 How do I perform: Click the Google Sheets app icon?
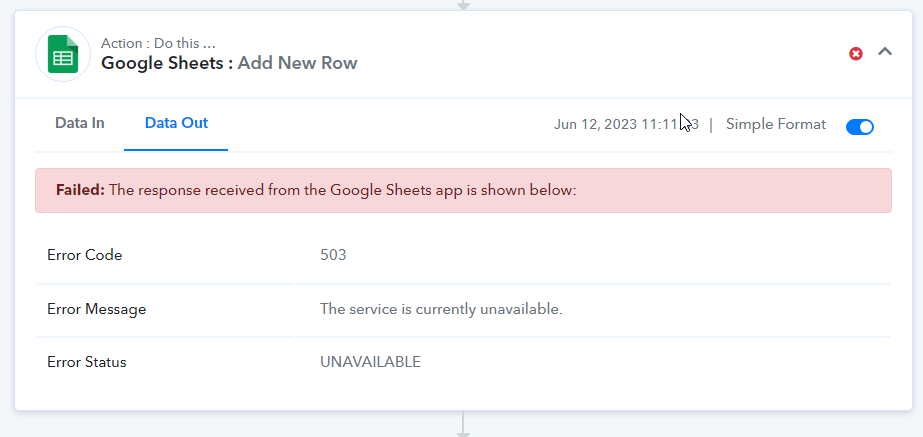pyautogui.click(x=63, y=54)
